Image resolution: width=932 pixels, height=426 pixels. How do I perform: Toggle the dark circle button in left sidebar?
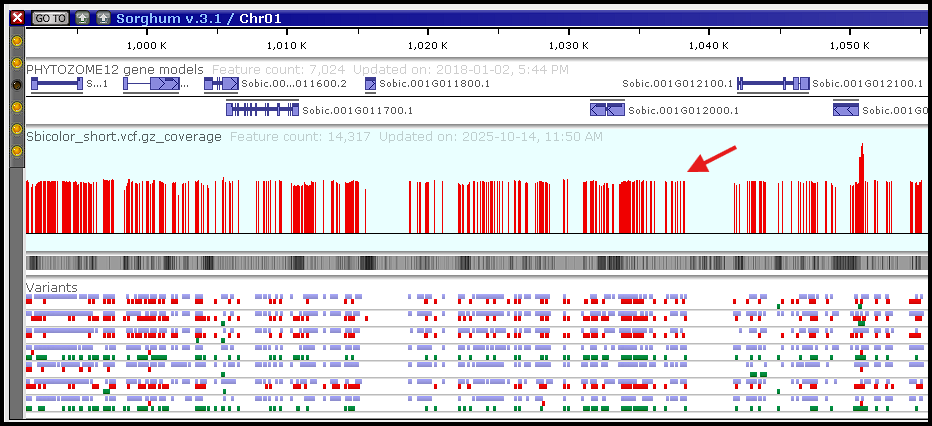17,85
